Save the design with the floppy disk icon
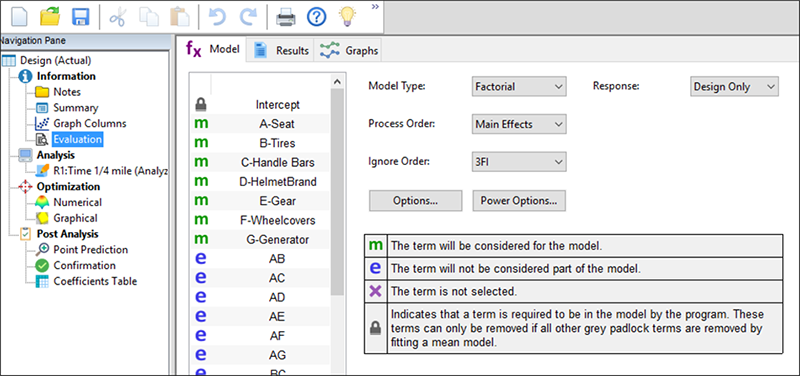This screenshot has height=376, width=800. coord(81,18)
